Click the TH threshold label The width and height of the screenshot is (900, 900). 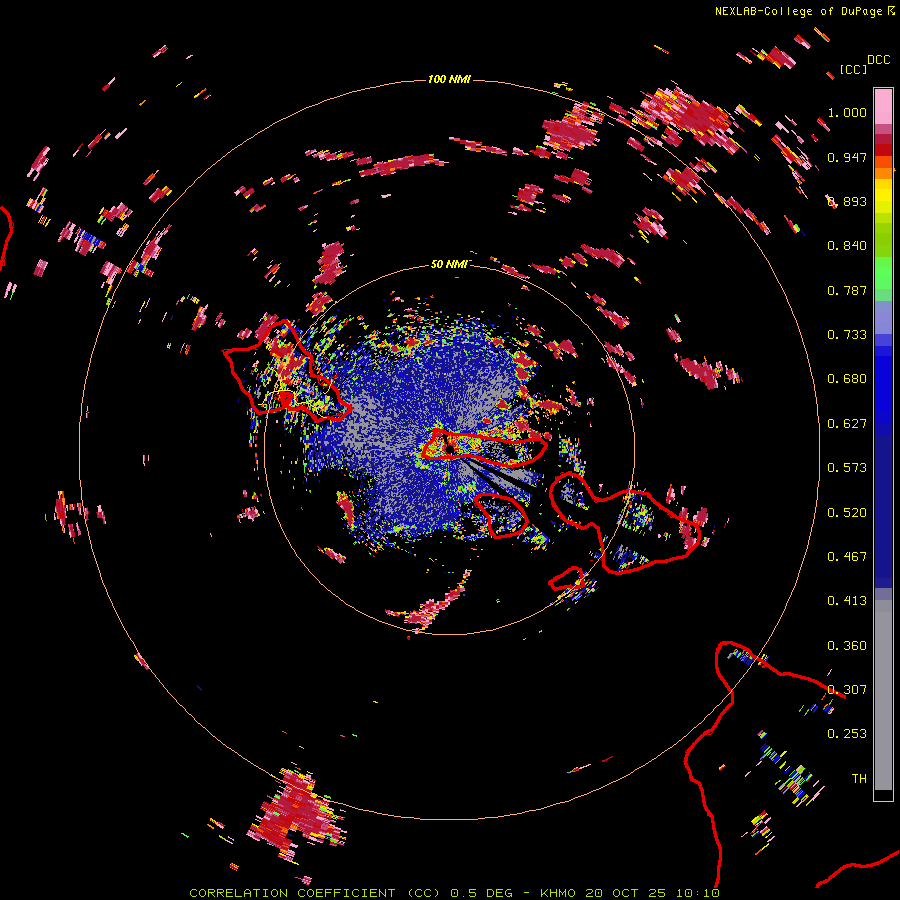click(x=859, y=779)
